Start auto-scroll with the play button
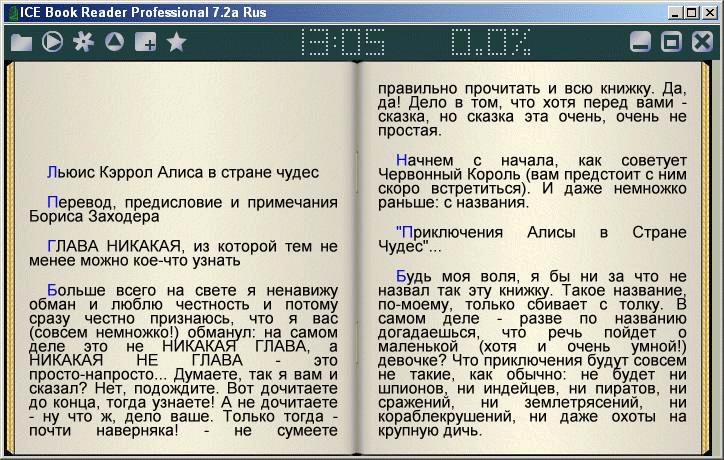This screenshot has height=460, width=724. coord(52,42)
